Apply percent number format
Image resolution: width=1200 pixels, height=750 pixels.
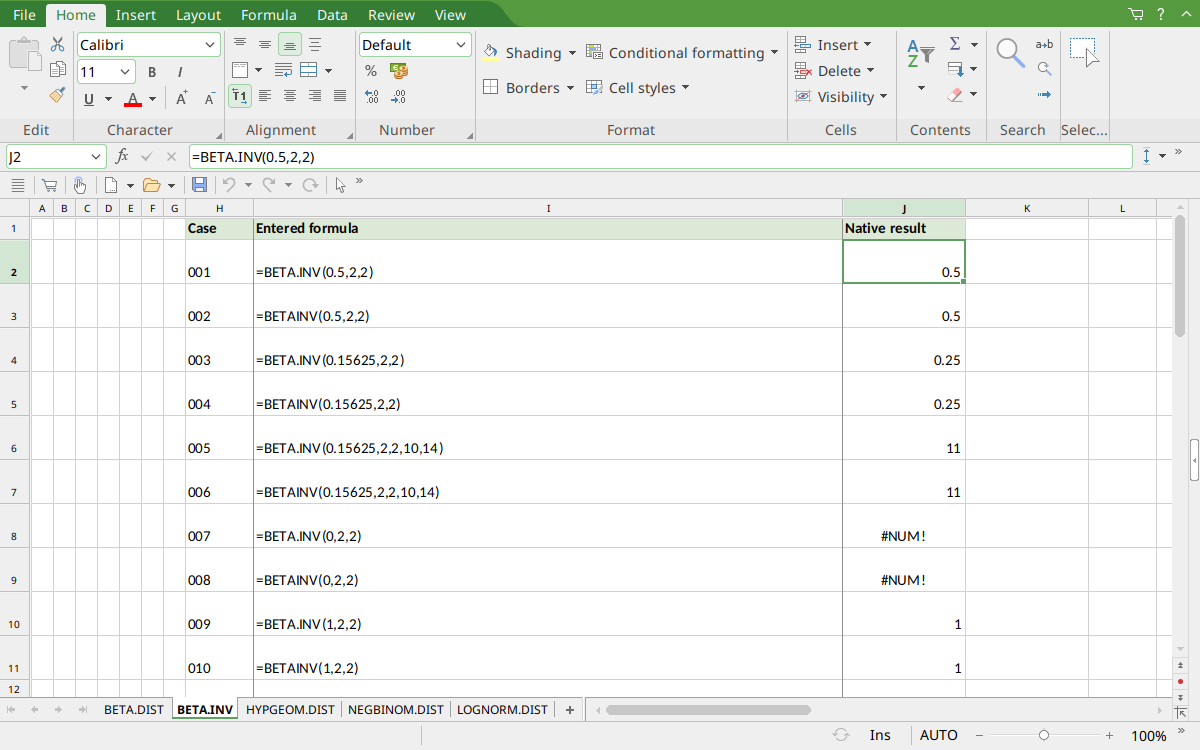point(371,71)
